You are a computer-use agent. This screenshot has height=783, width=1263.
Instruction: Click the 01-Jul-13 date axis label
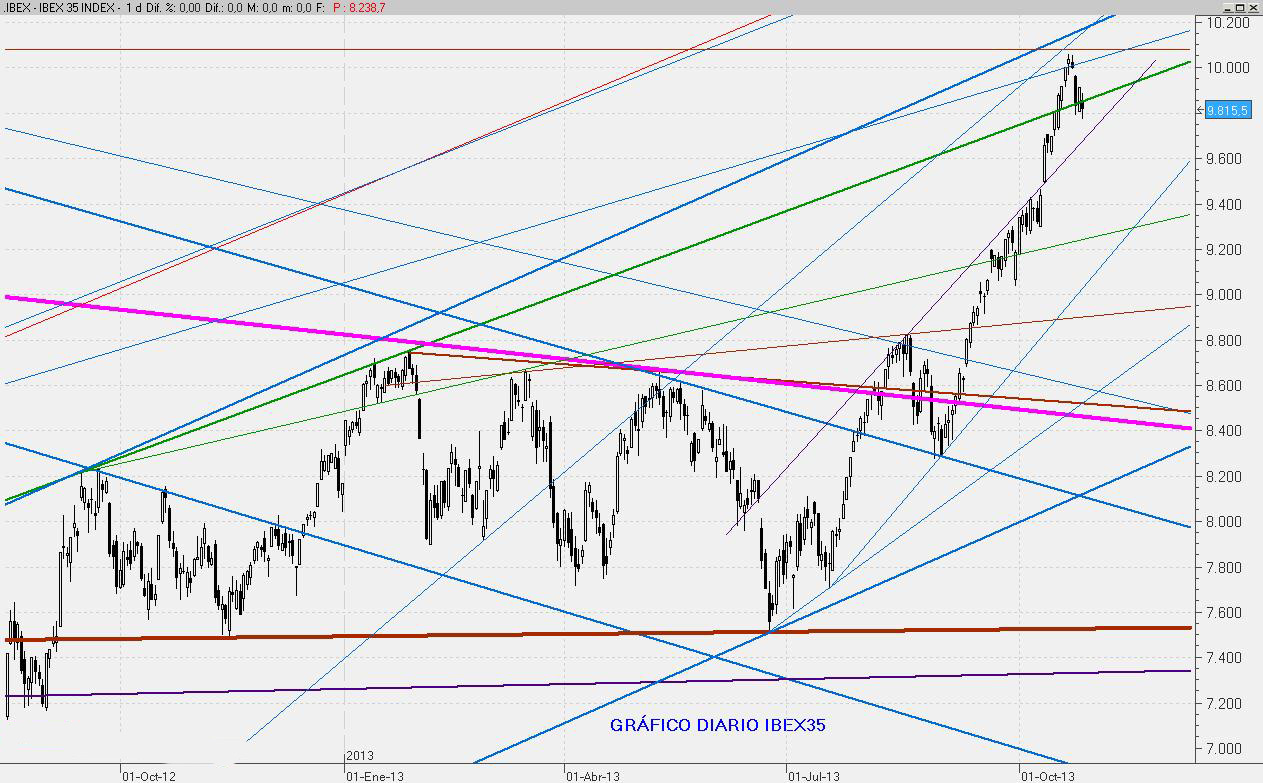click(813, 775)
